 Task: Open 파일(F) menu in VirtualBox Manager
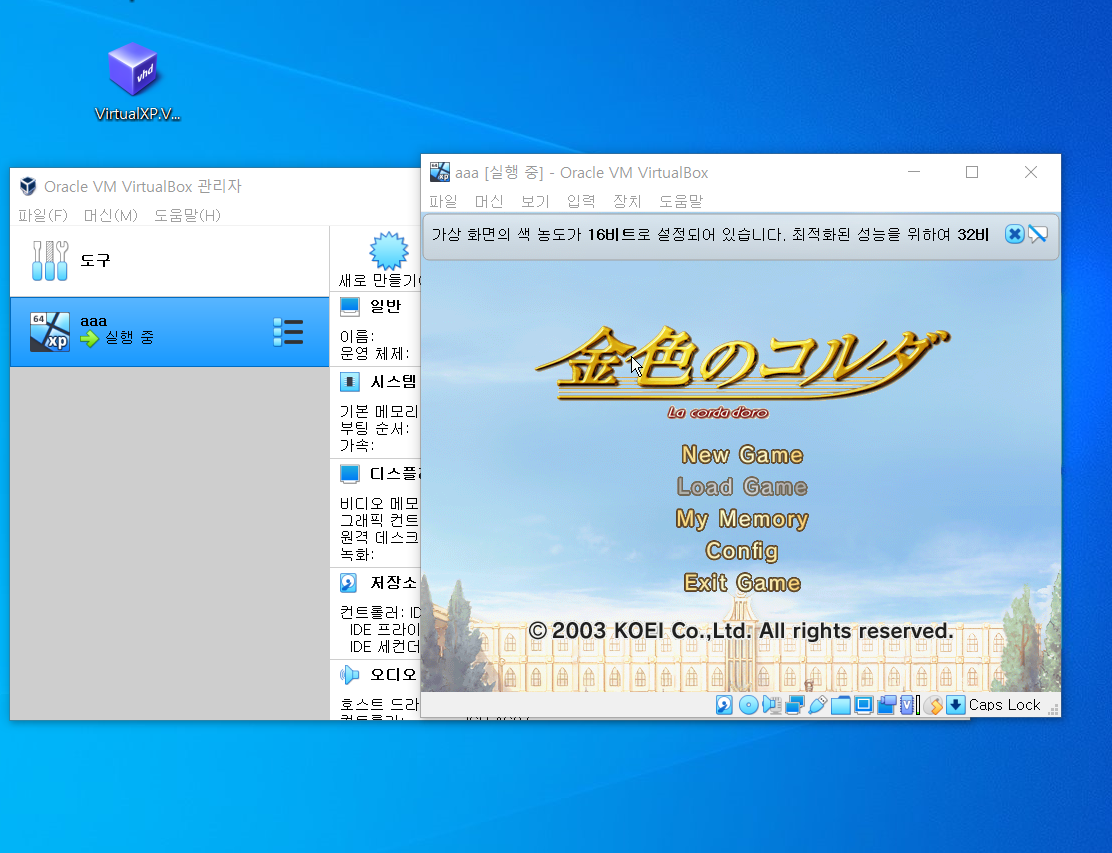coord(43,215)
